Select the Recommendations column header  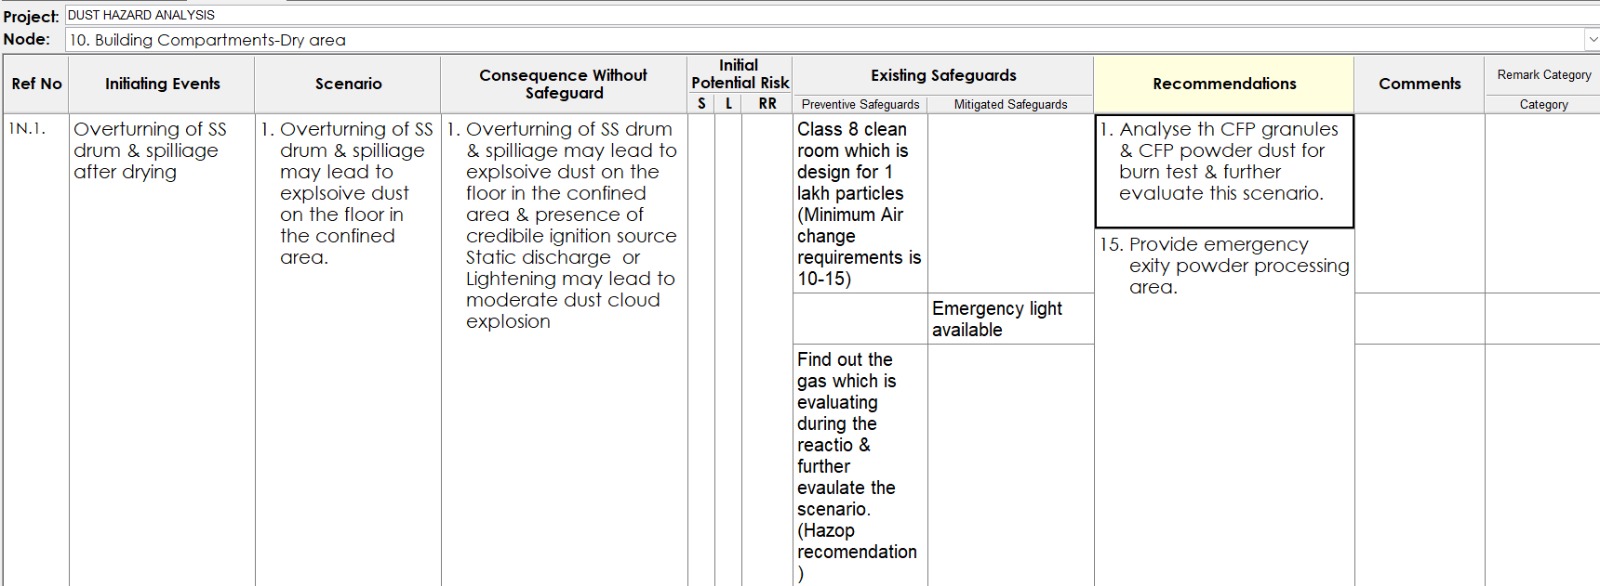point(1224,84)
